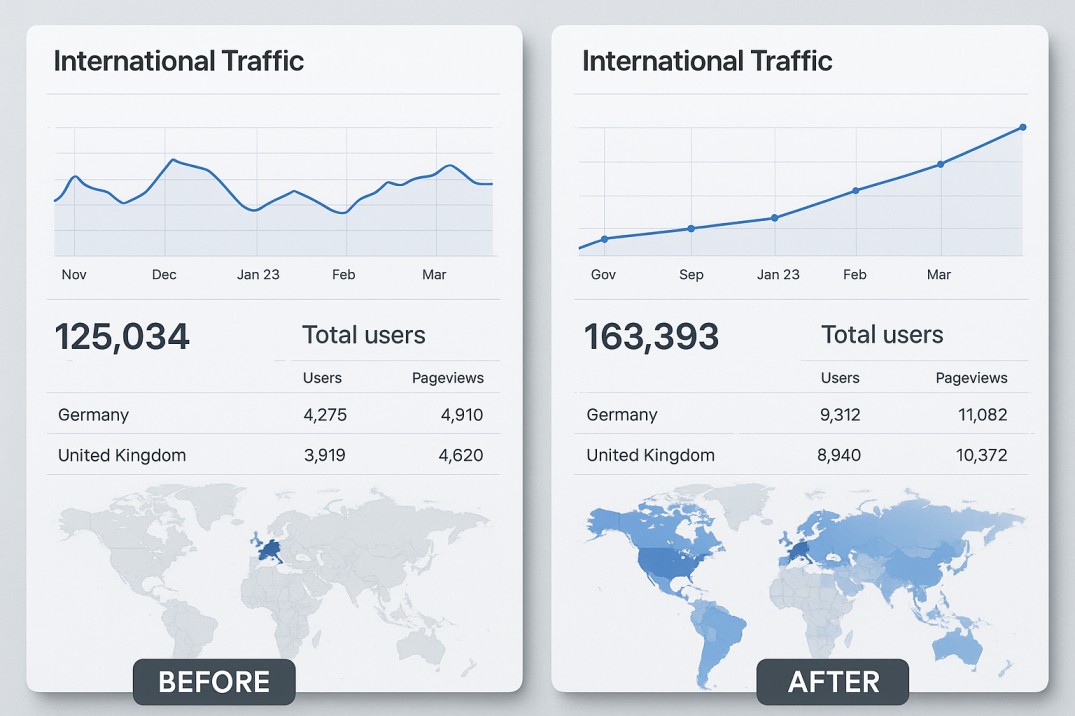Click the Germany pageviews value 11,082
This screenshot has height=716, width=1075.
[x=982, y=415]
